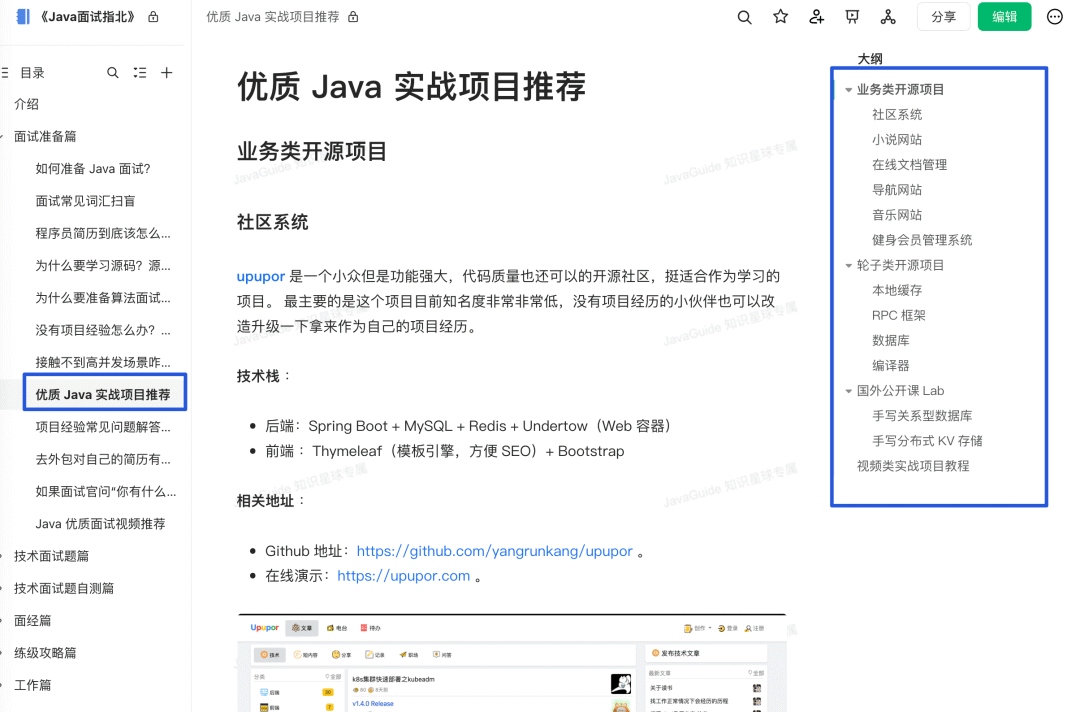This screenshot has width=1080, height=712.
Task: Click the Upupor site screenshot image
Action: pyautogui.click(x=512, y=662)
